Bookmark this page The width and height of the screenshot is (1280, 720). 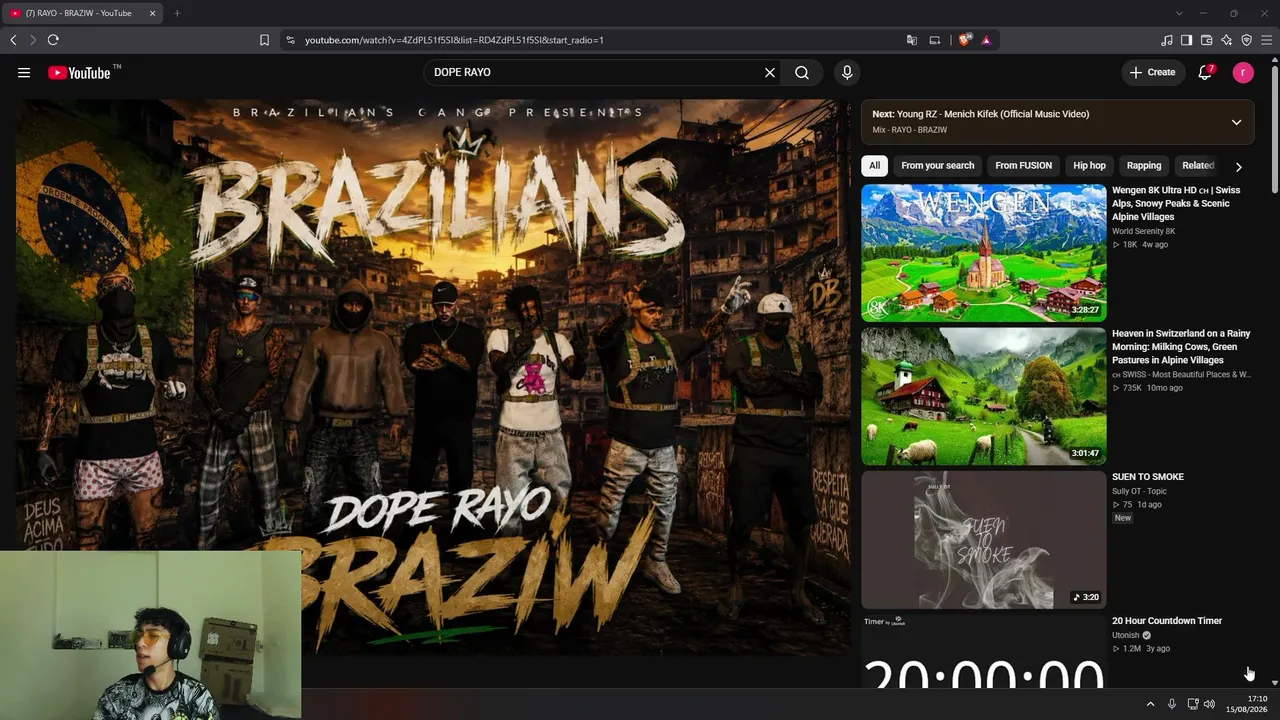264,40
